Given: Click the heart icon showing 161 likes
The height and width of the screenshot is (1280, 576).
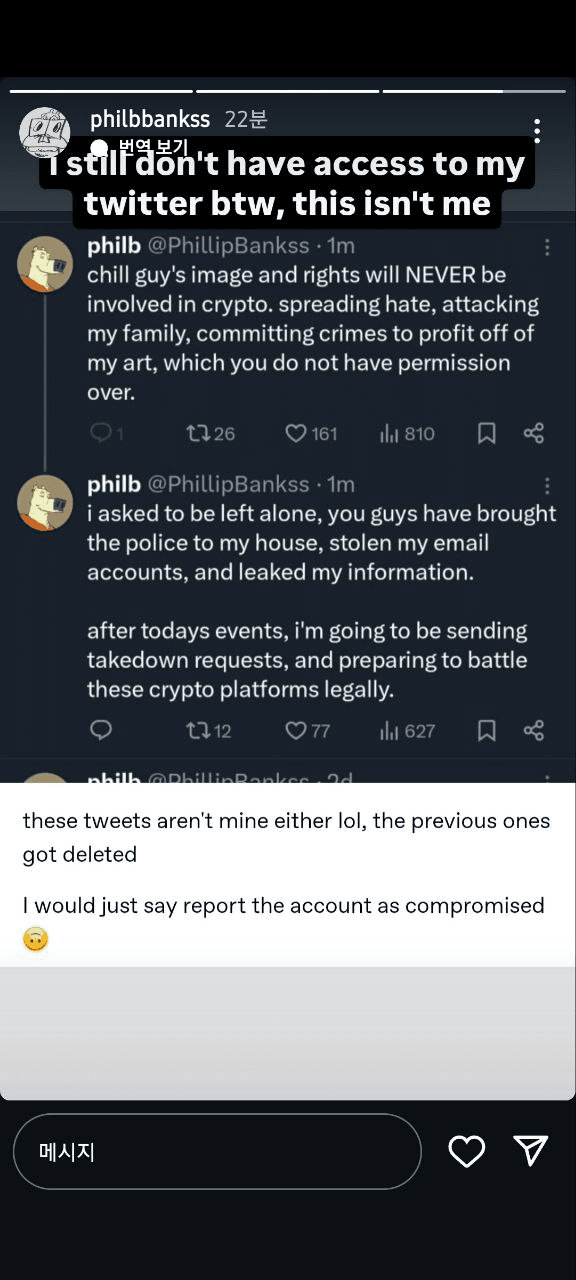Looking at the screenshot, I should click(x=296, y=433).
